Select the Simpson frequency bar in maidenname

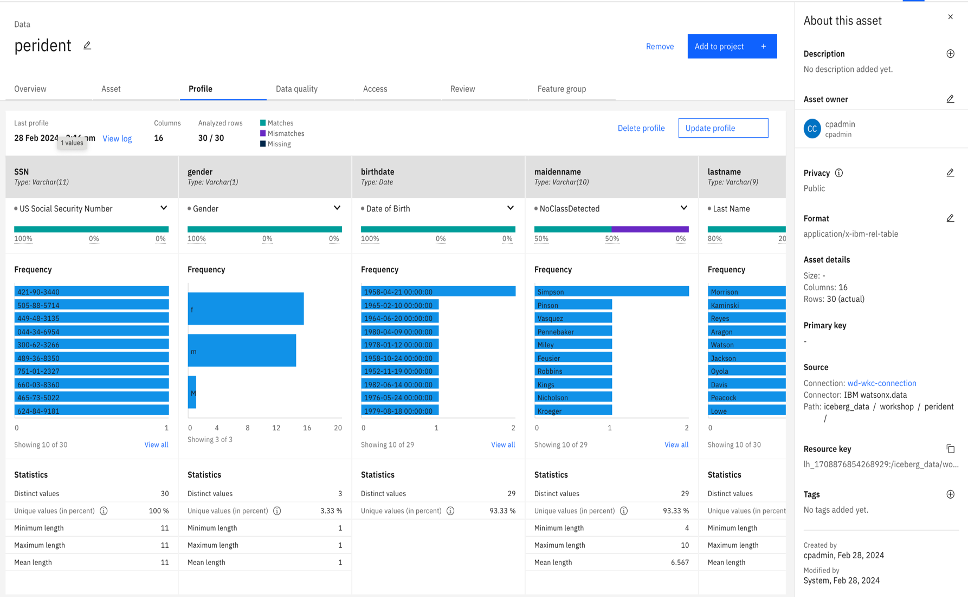(x=611, y=291)
